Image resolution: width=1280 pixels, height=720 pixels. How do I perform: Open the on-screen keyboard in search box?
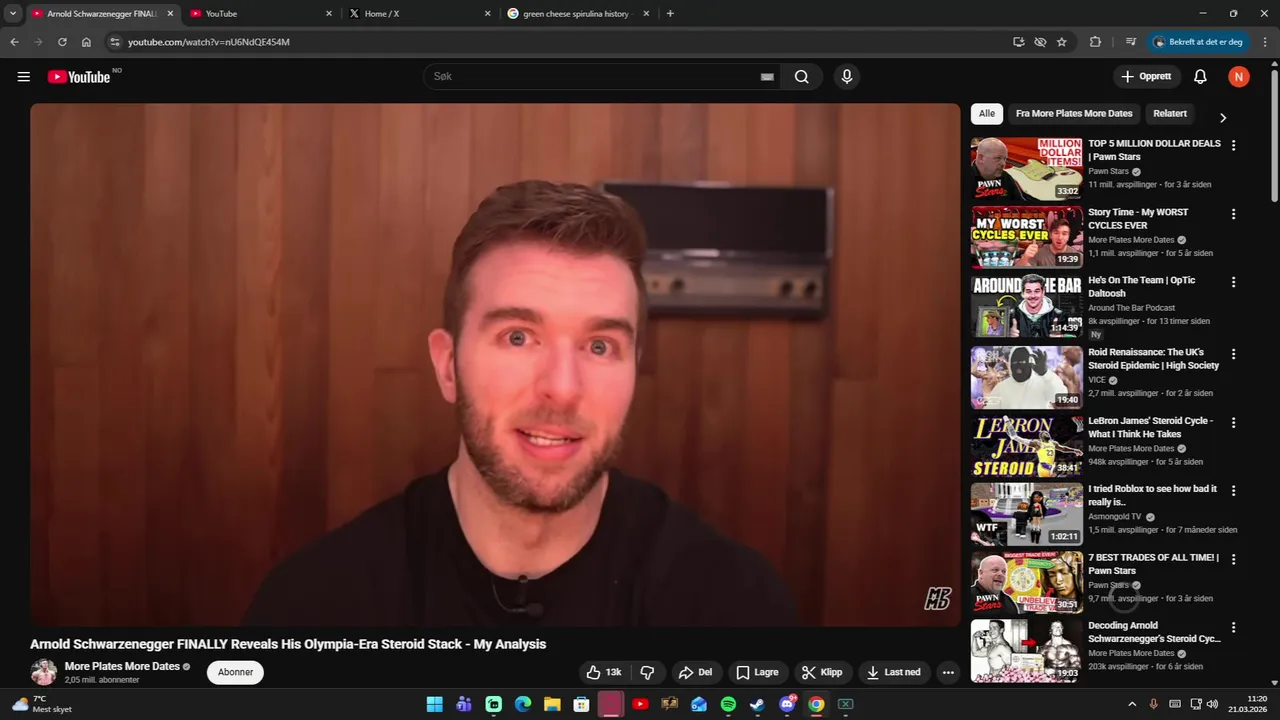[767, 77]
